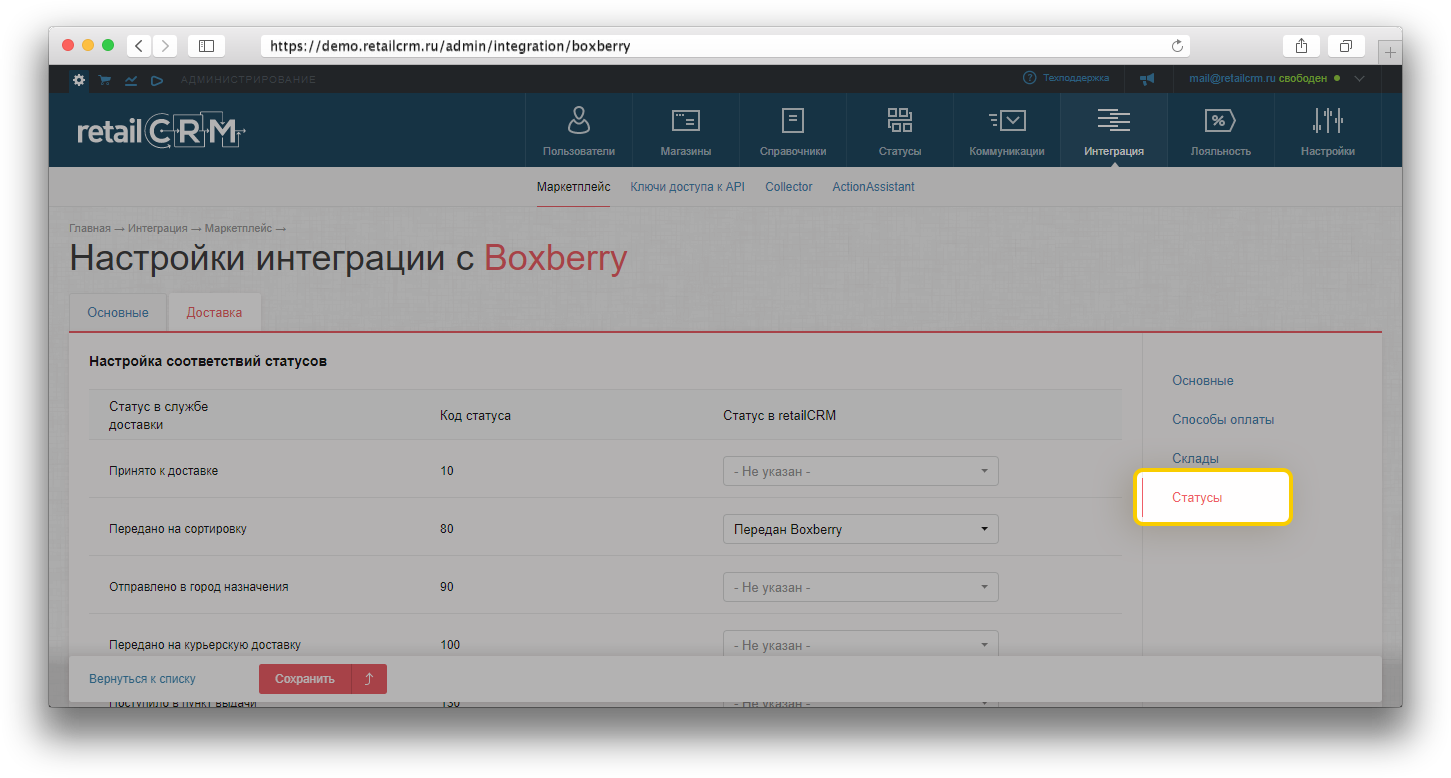Click the marketing play-shaped icon in top bar
This screenshot has height=778, width=1451.
click(157, 79)
